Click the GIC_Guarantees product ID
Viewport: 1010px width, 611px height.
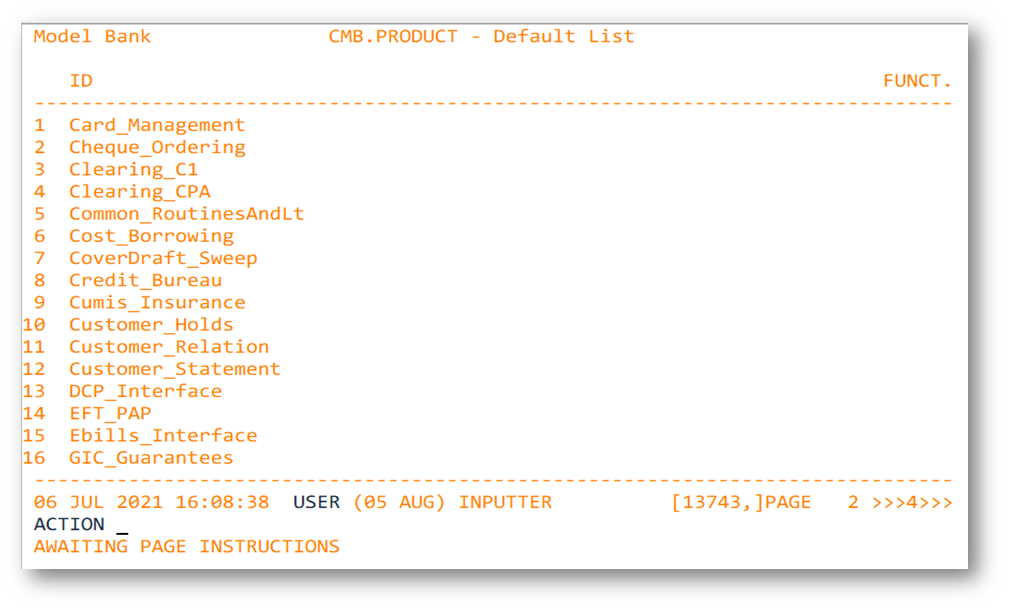(x=151, y=457)
